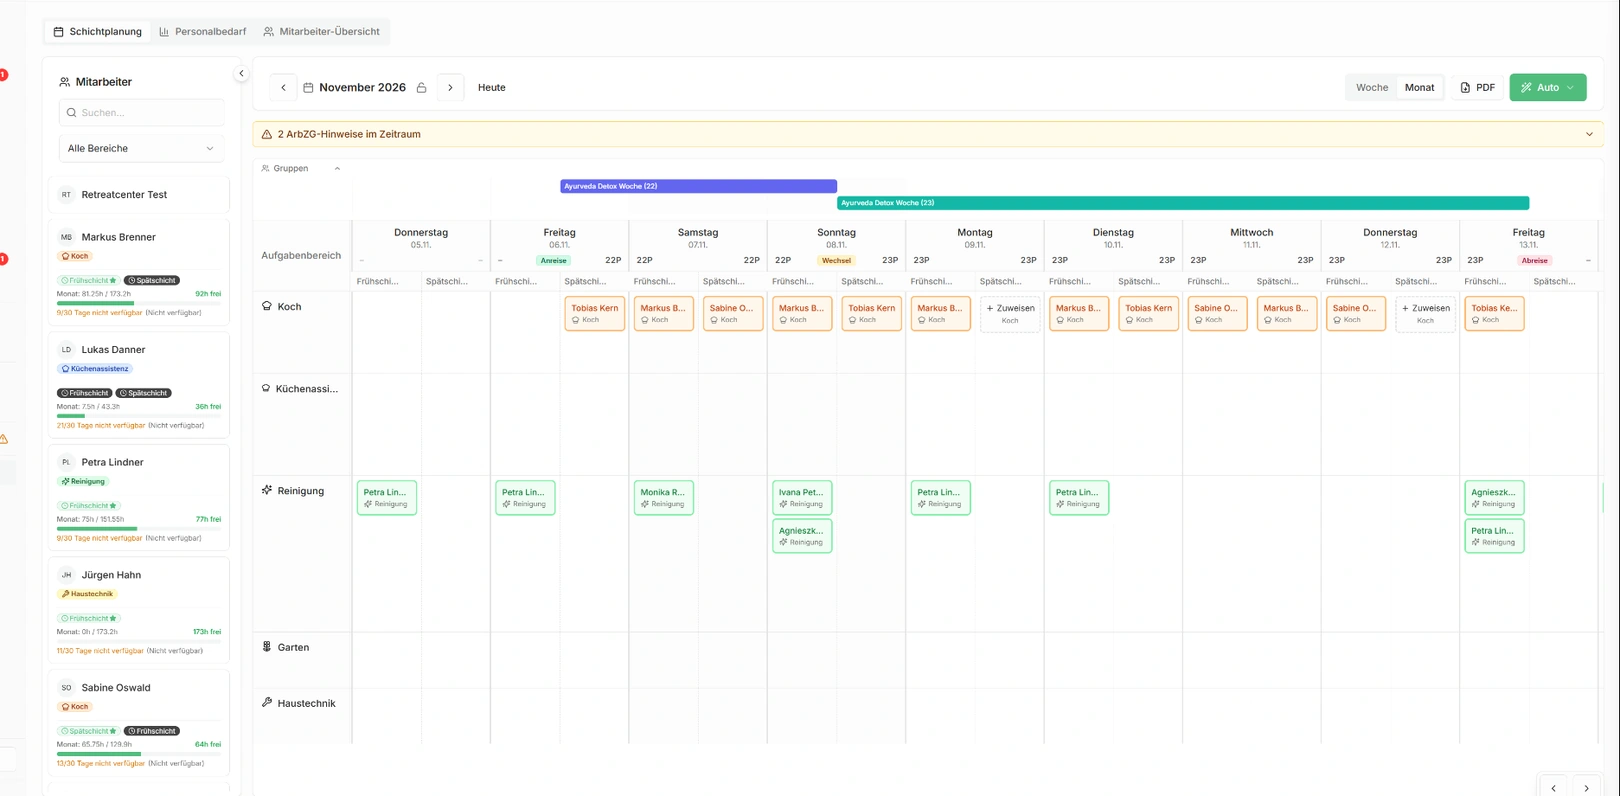Page the schedule left with the bottom arrow
1620x796 pixels.
pyautogui.click(x=1553, y=787)
